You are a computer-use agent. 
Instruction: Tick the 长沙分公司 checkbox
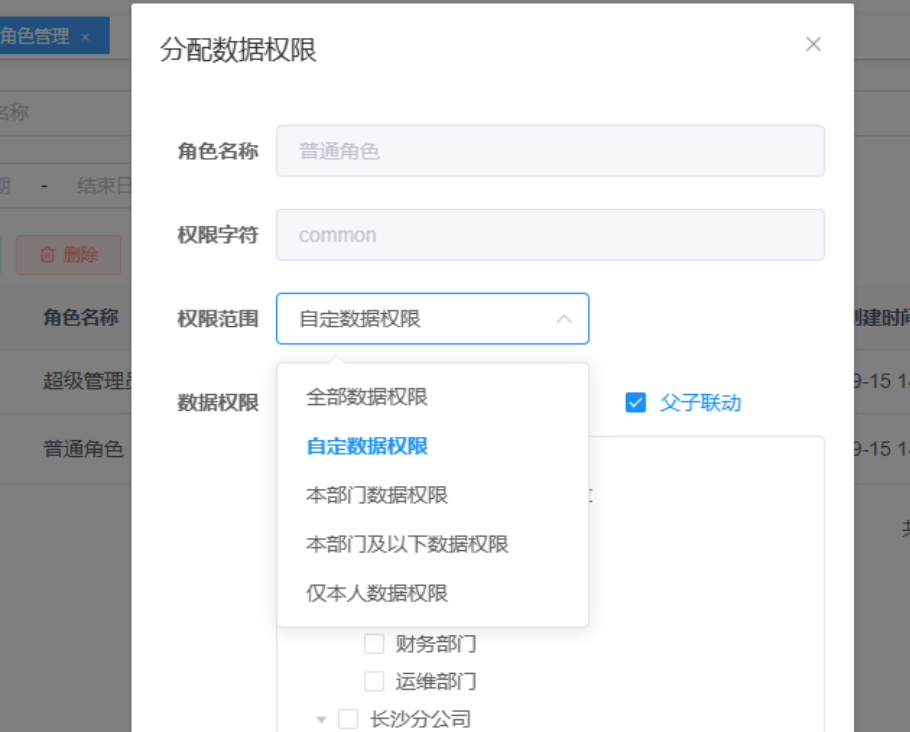coord(348,719)
